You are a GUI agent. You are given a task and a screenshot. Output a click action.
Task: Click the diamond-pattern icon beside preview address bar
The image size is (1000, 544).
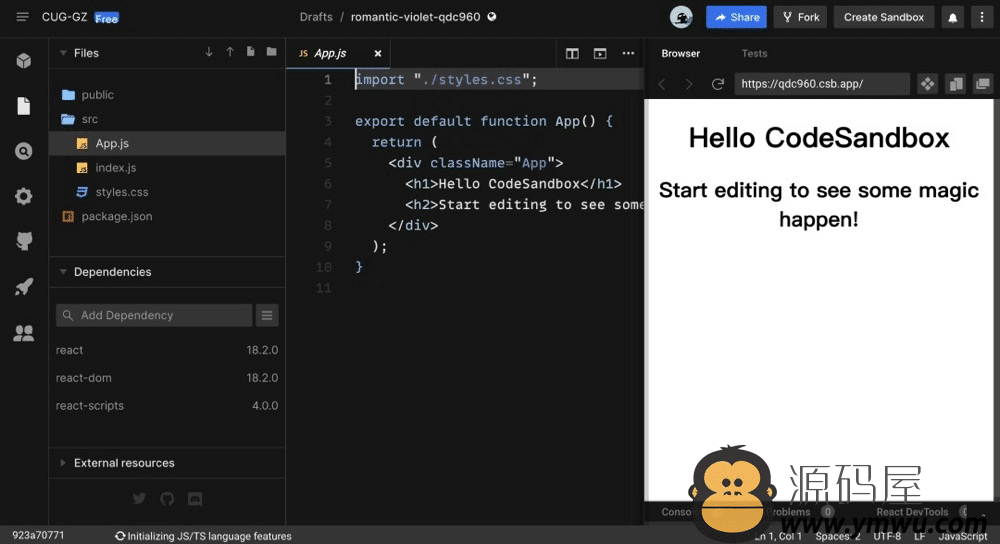pos(927,84)
